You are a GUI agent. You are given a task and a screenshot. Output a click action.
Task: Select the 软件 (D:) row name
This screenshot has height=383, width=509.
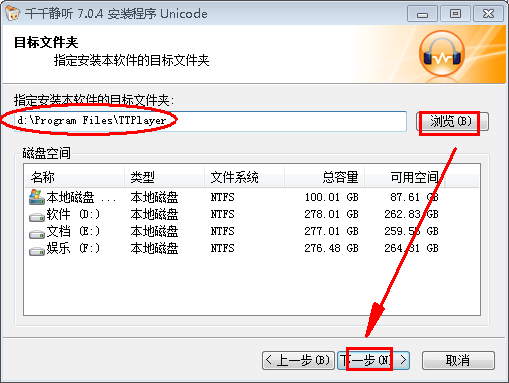(x=73, y=214)
